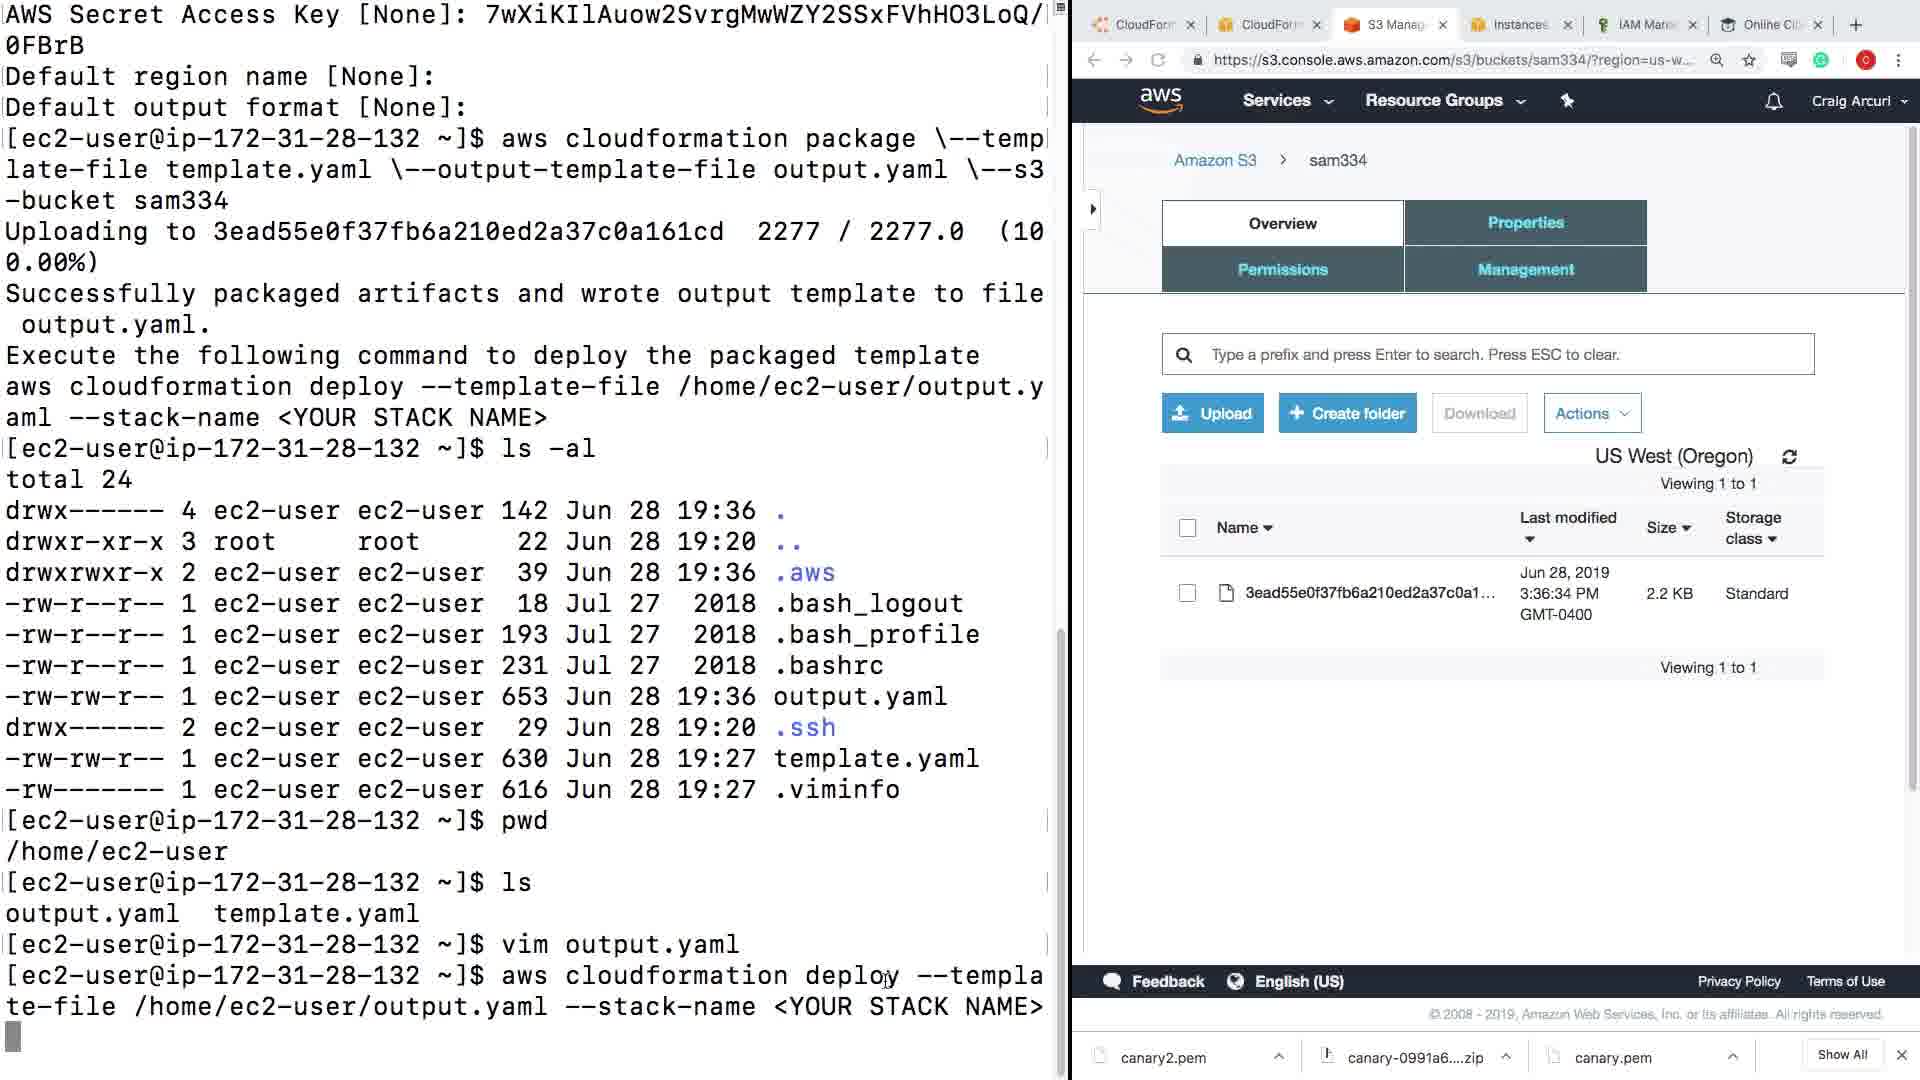
Task: Open a new browser tab
Action: (1856, 25)
